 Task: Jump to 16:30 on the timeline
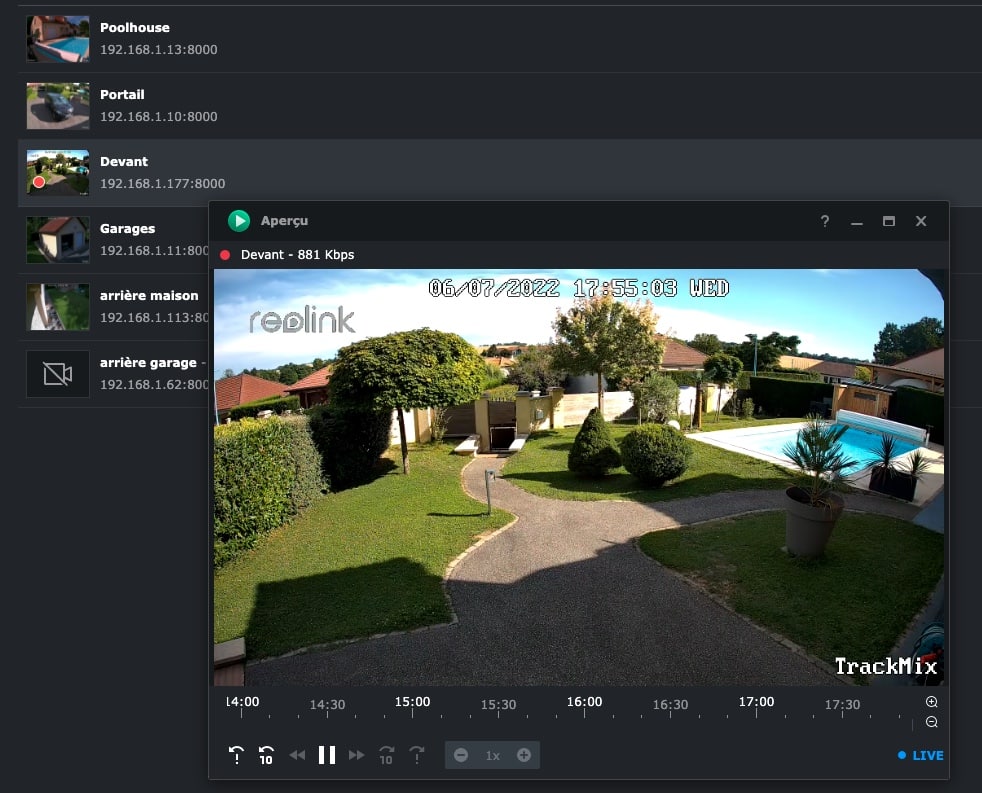pyautogui.click(x=670, y=705)
